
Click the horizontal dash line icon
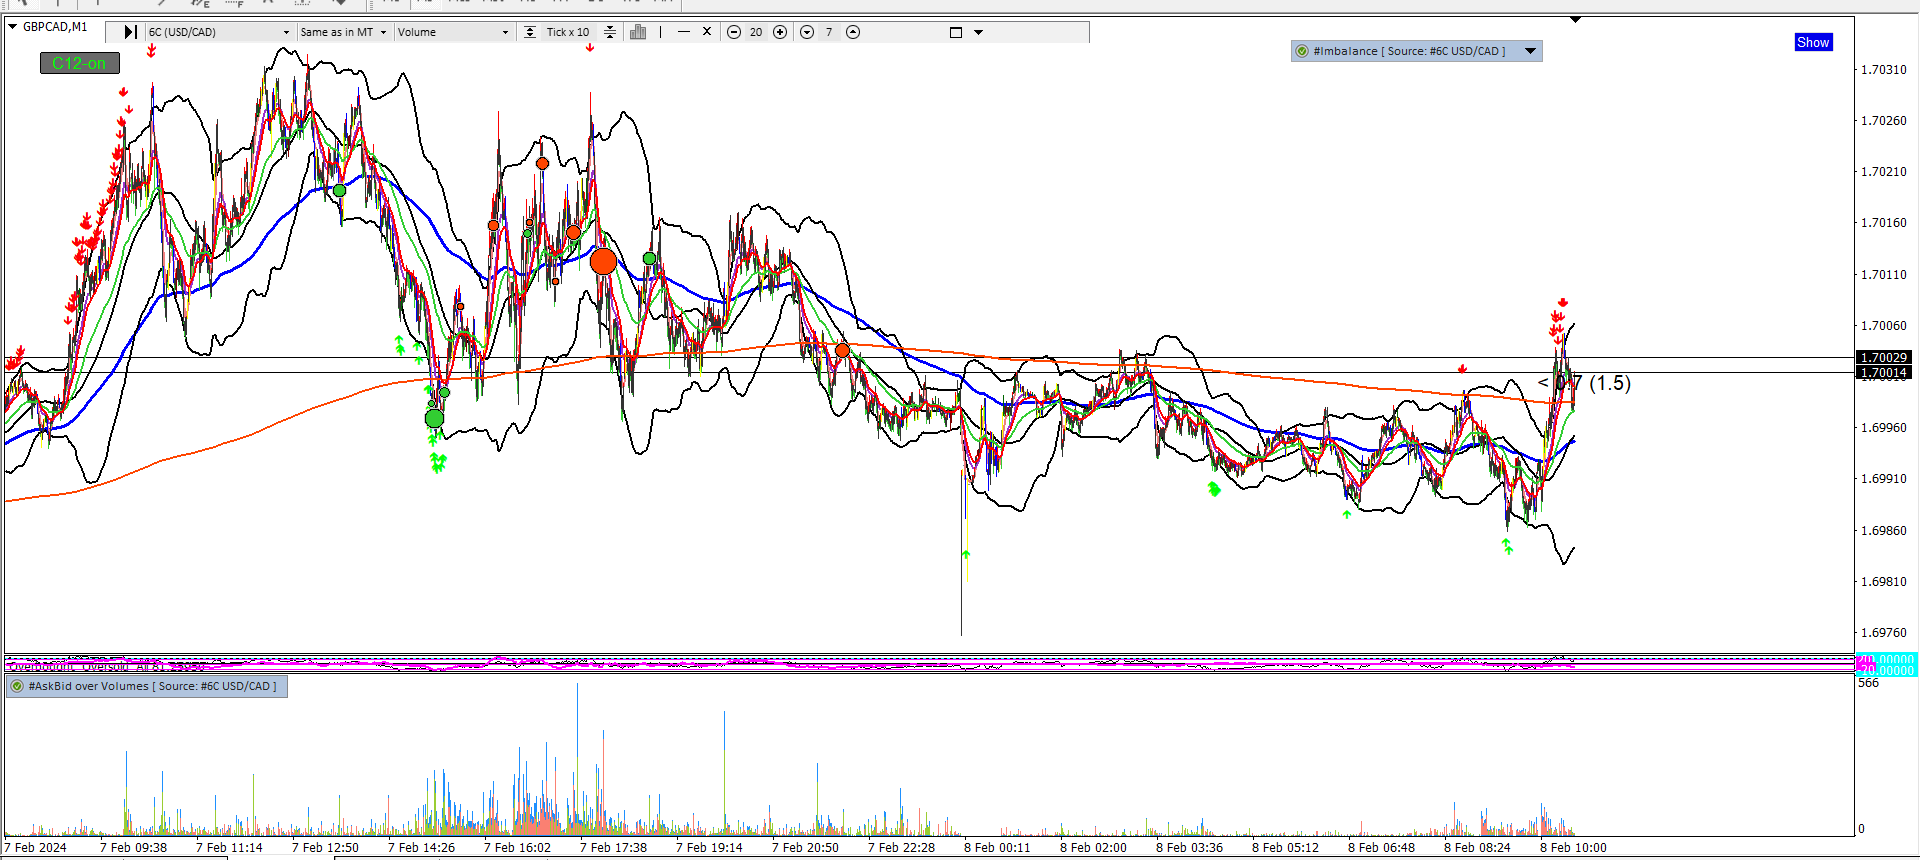click(x=684, y=32)
